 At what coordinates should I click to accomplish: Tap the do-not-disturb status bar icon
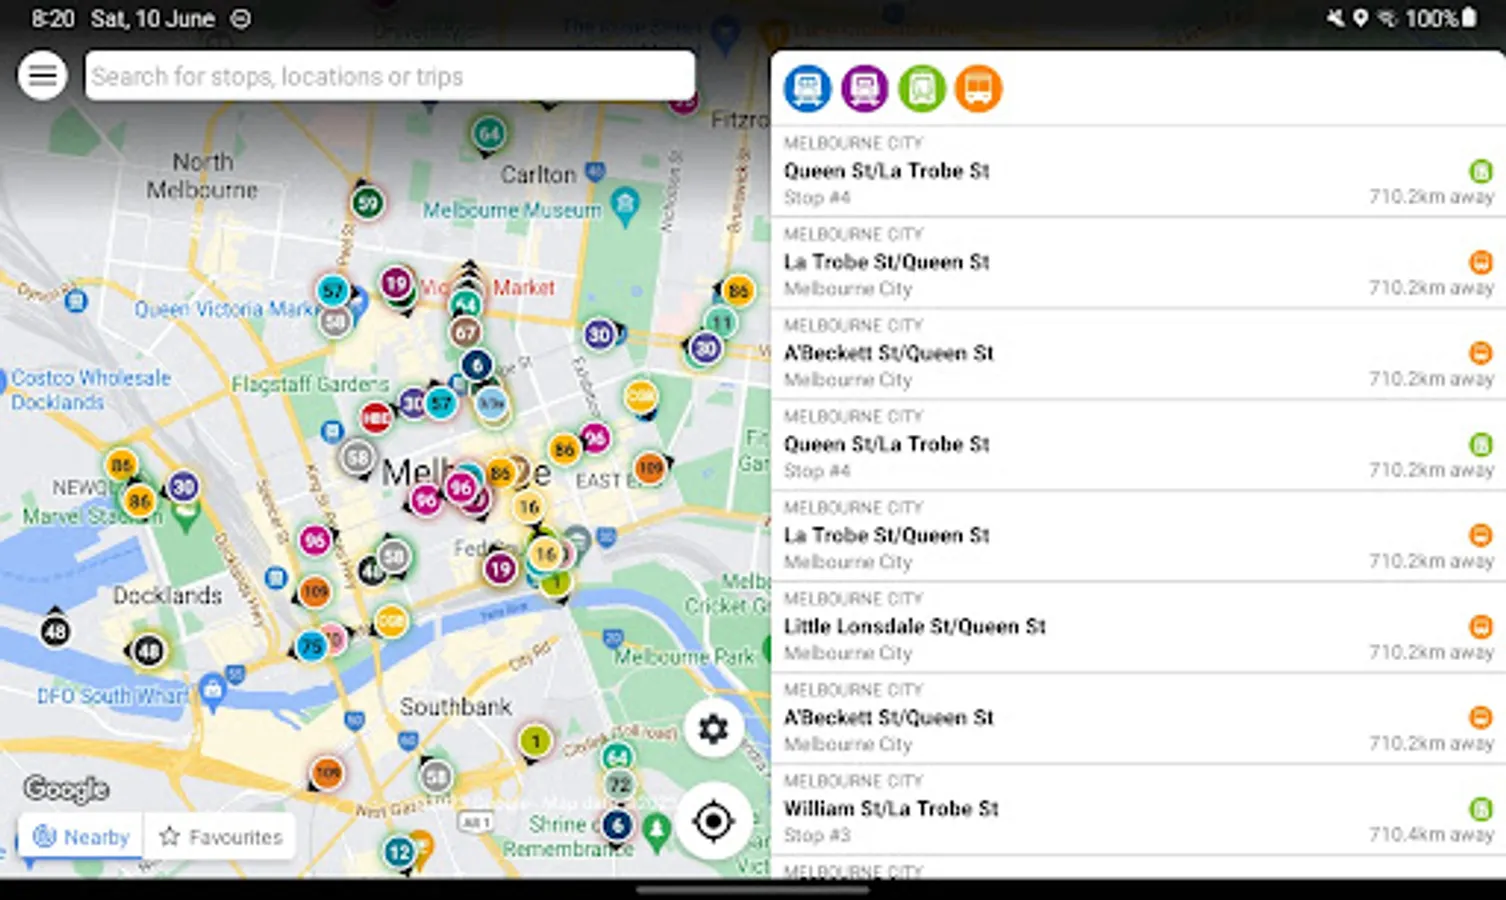tap(241, 19)
